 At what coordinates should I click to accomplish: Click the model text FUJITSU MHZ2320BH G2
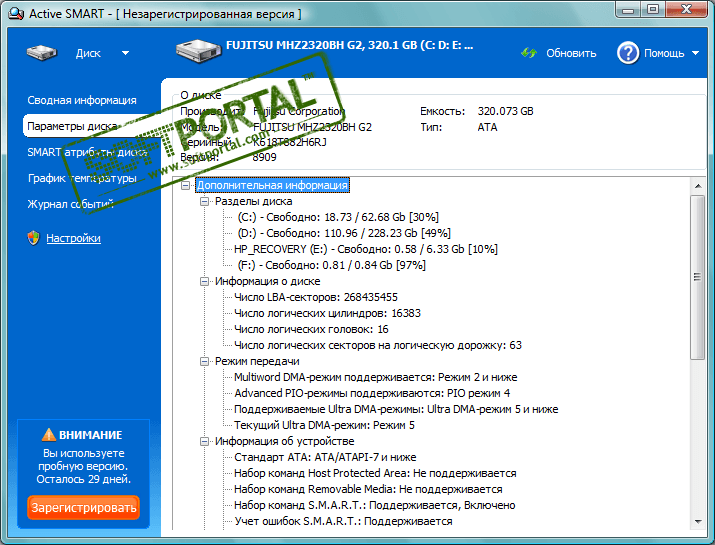pyautogui.click(x=312, y=127)
